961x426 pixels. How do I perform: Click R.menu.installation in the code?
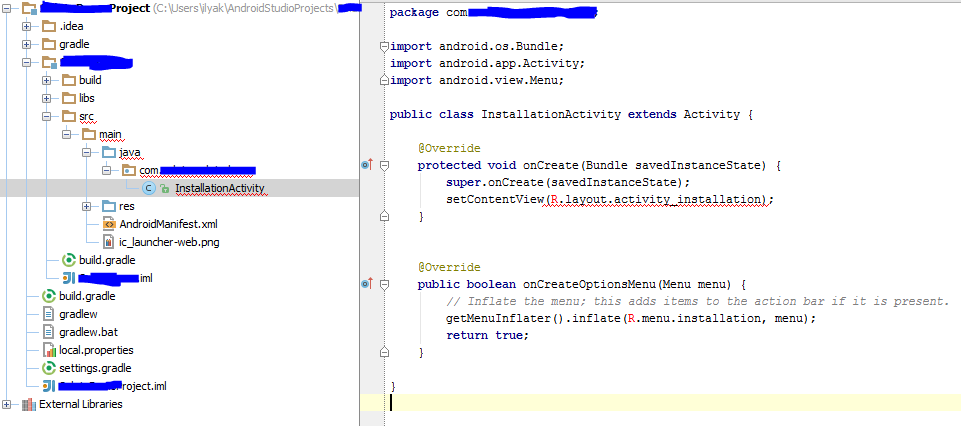coord(694,319)
